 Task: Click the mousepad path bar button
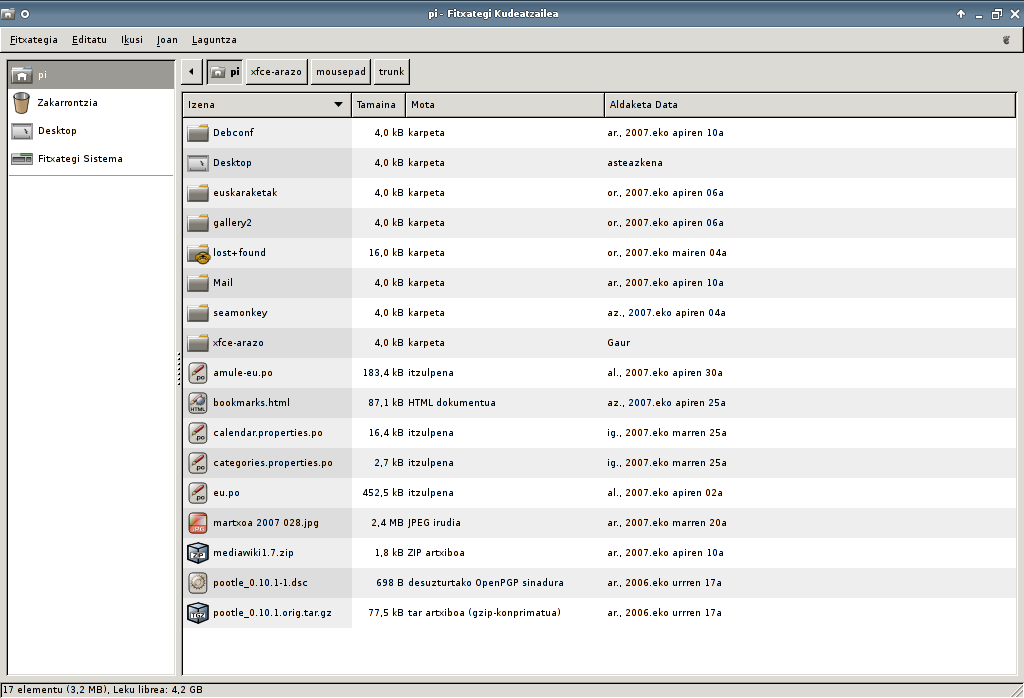[x=341, y=72]
